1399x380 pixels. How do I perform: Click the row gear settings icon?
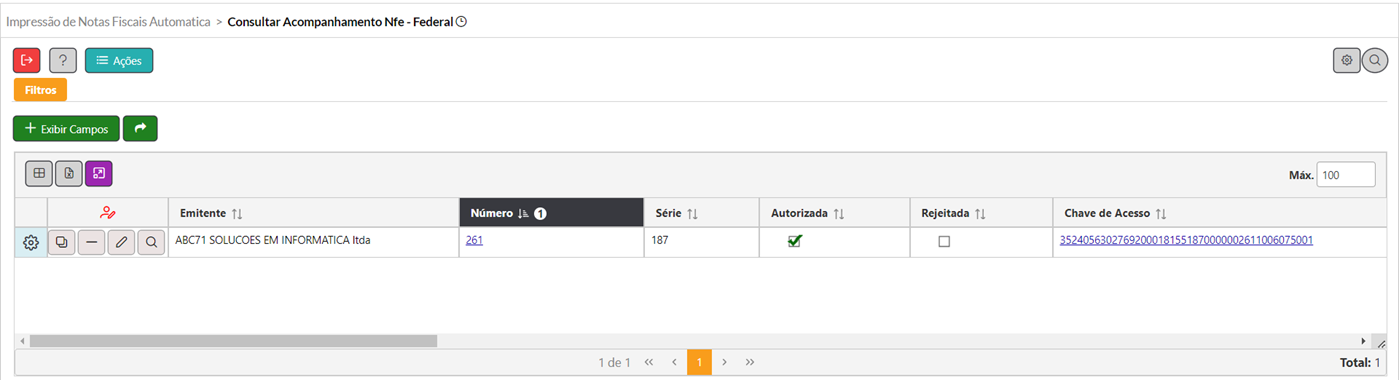(x=31, y=242)
